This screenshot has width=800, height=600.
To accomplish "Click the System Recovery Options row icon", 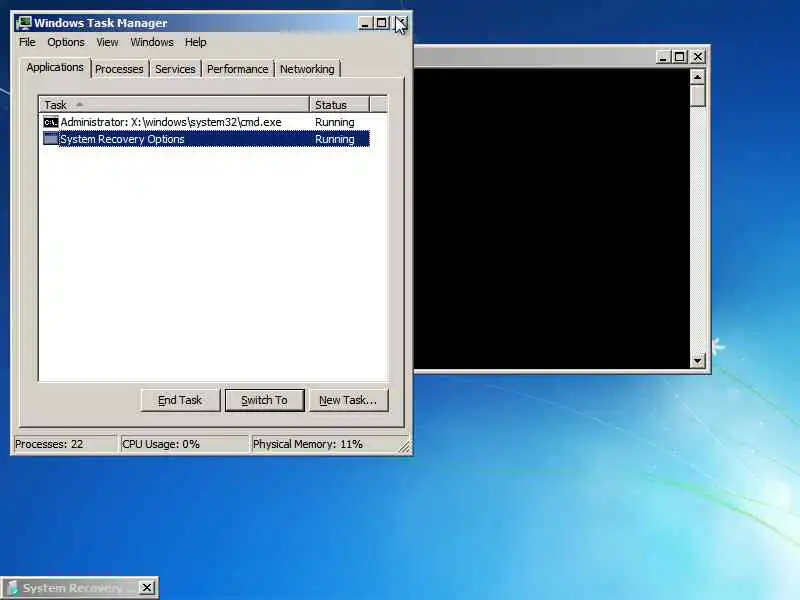I will (x=51, y=139).
